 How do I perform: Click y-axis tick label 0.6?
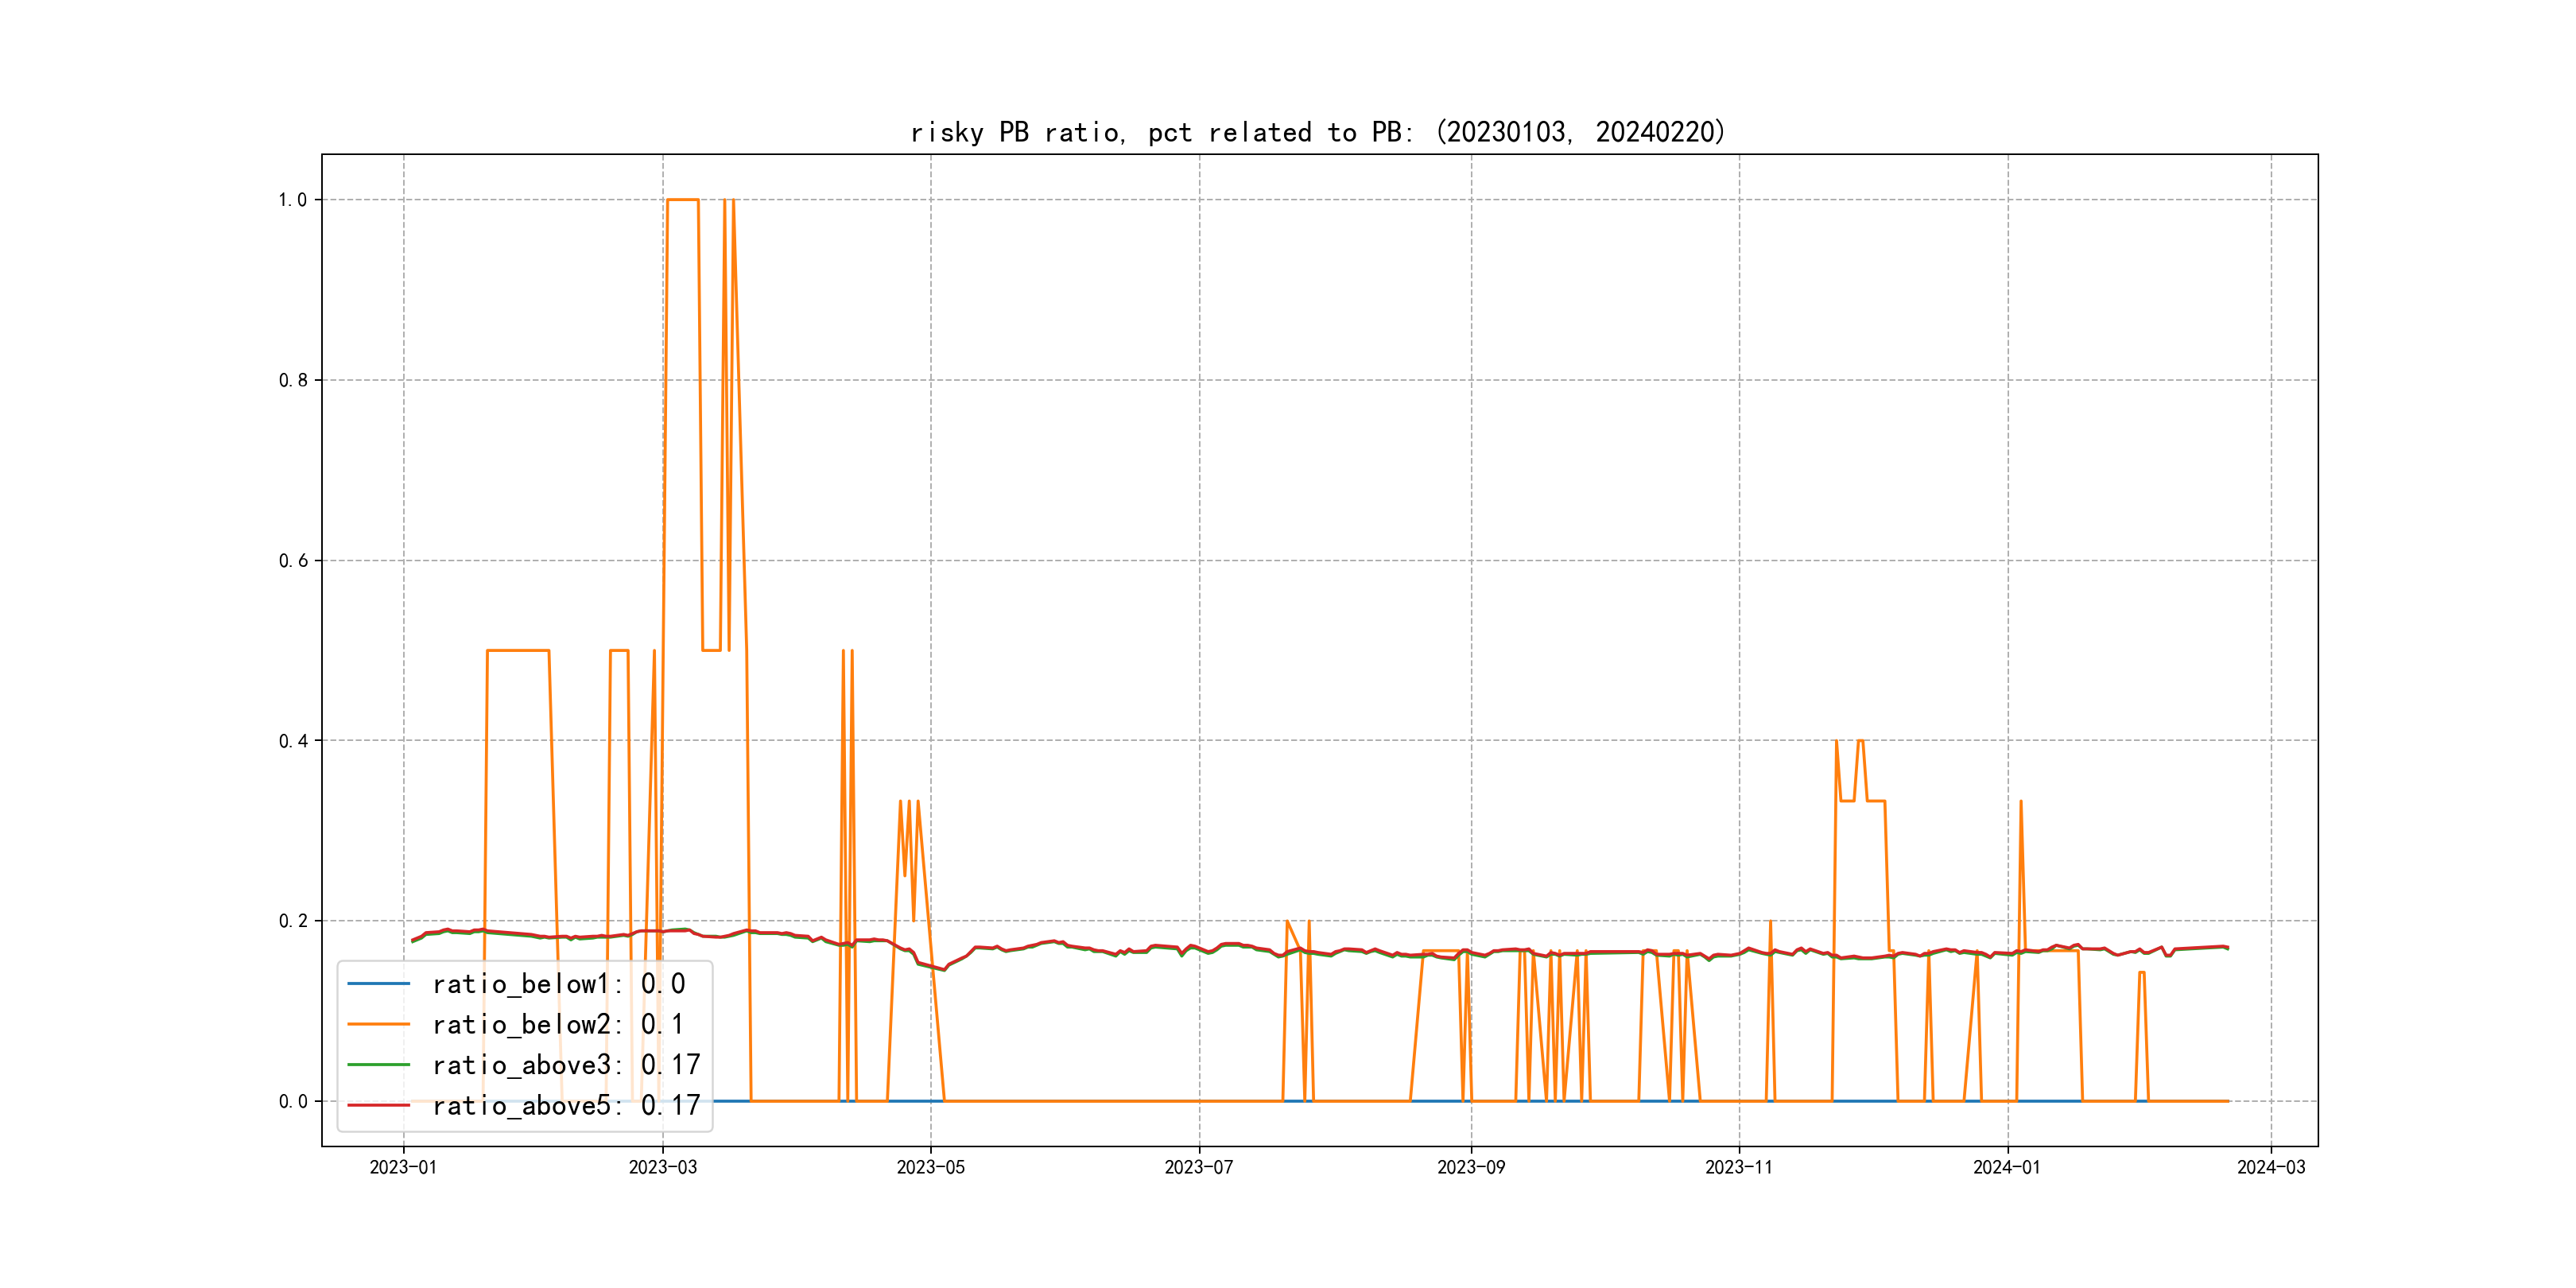(x=293, y=561)
